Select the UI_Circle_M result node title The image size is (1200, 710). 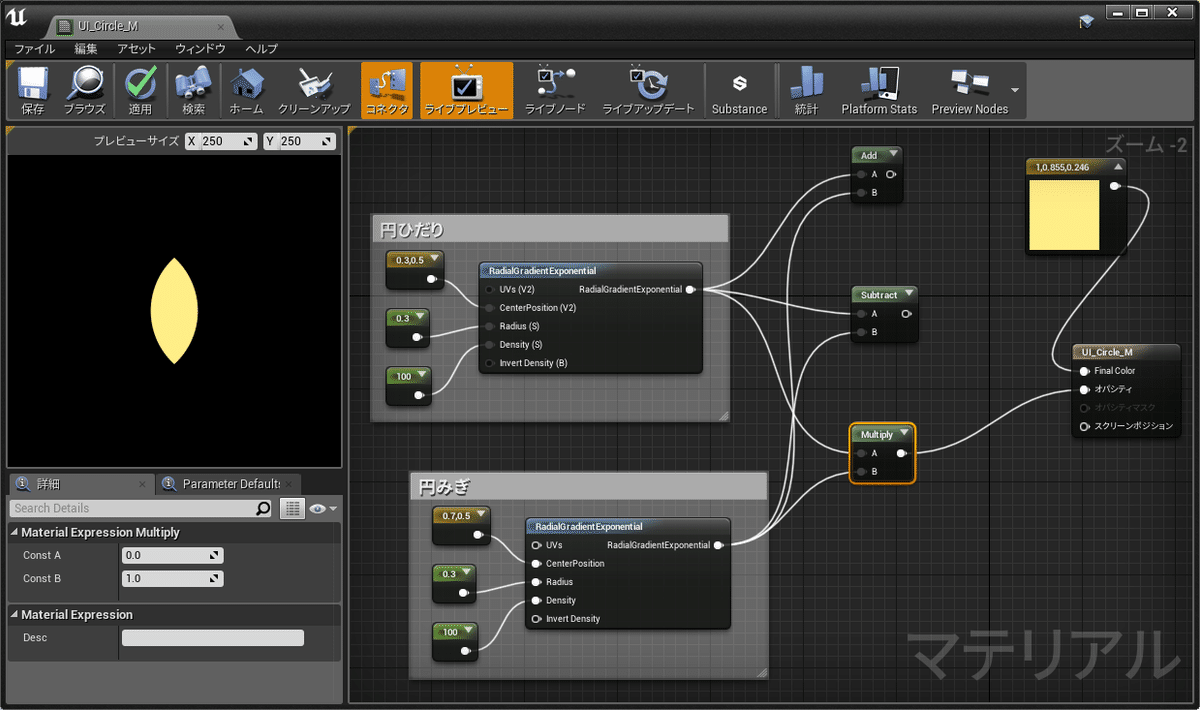(x=1107, y=353)
